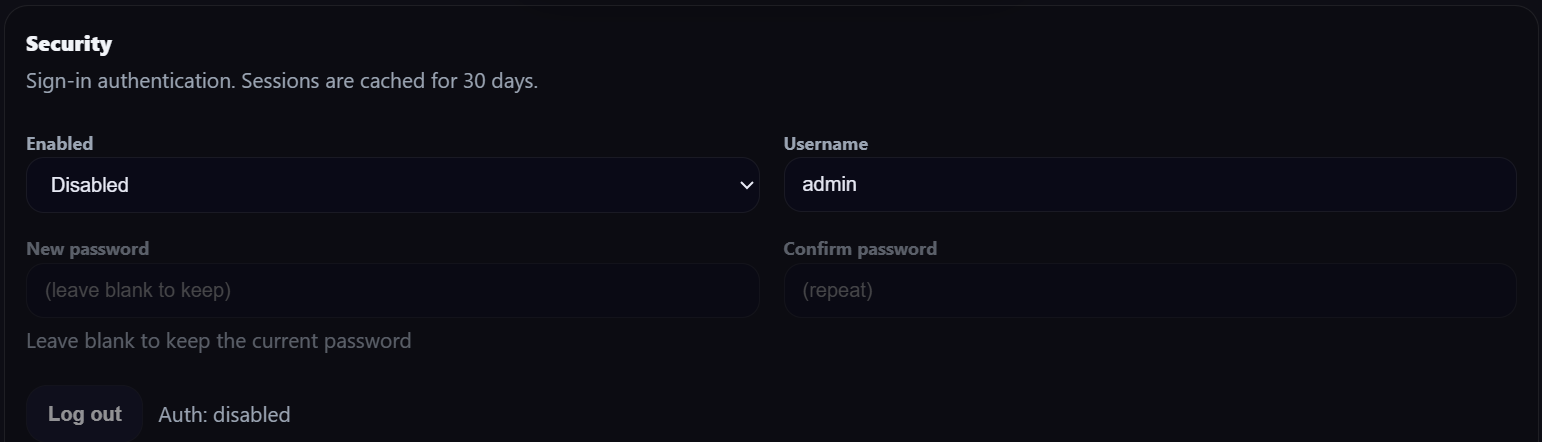
Task: Click the '(repeat)' placeholder text
Action: 838,291
